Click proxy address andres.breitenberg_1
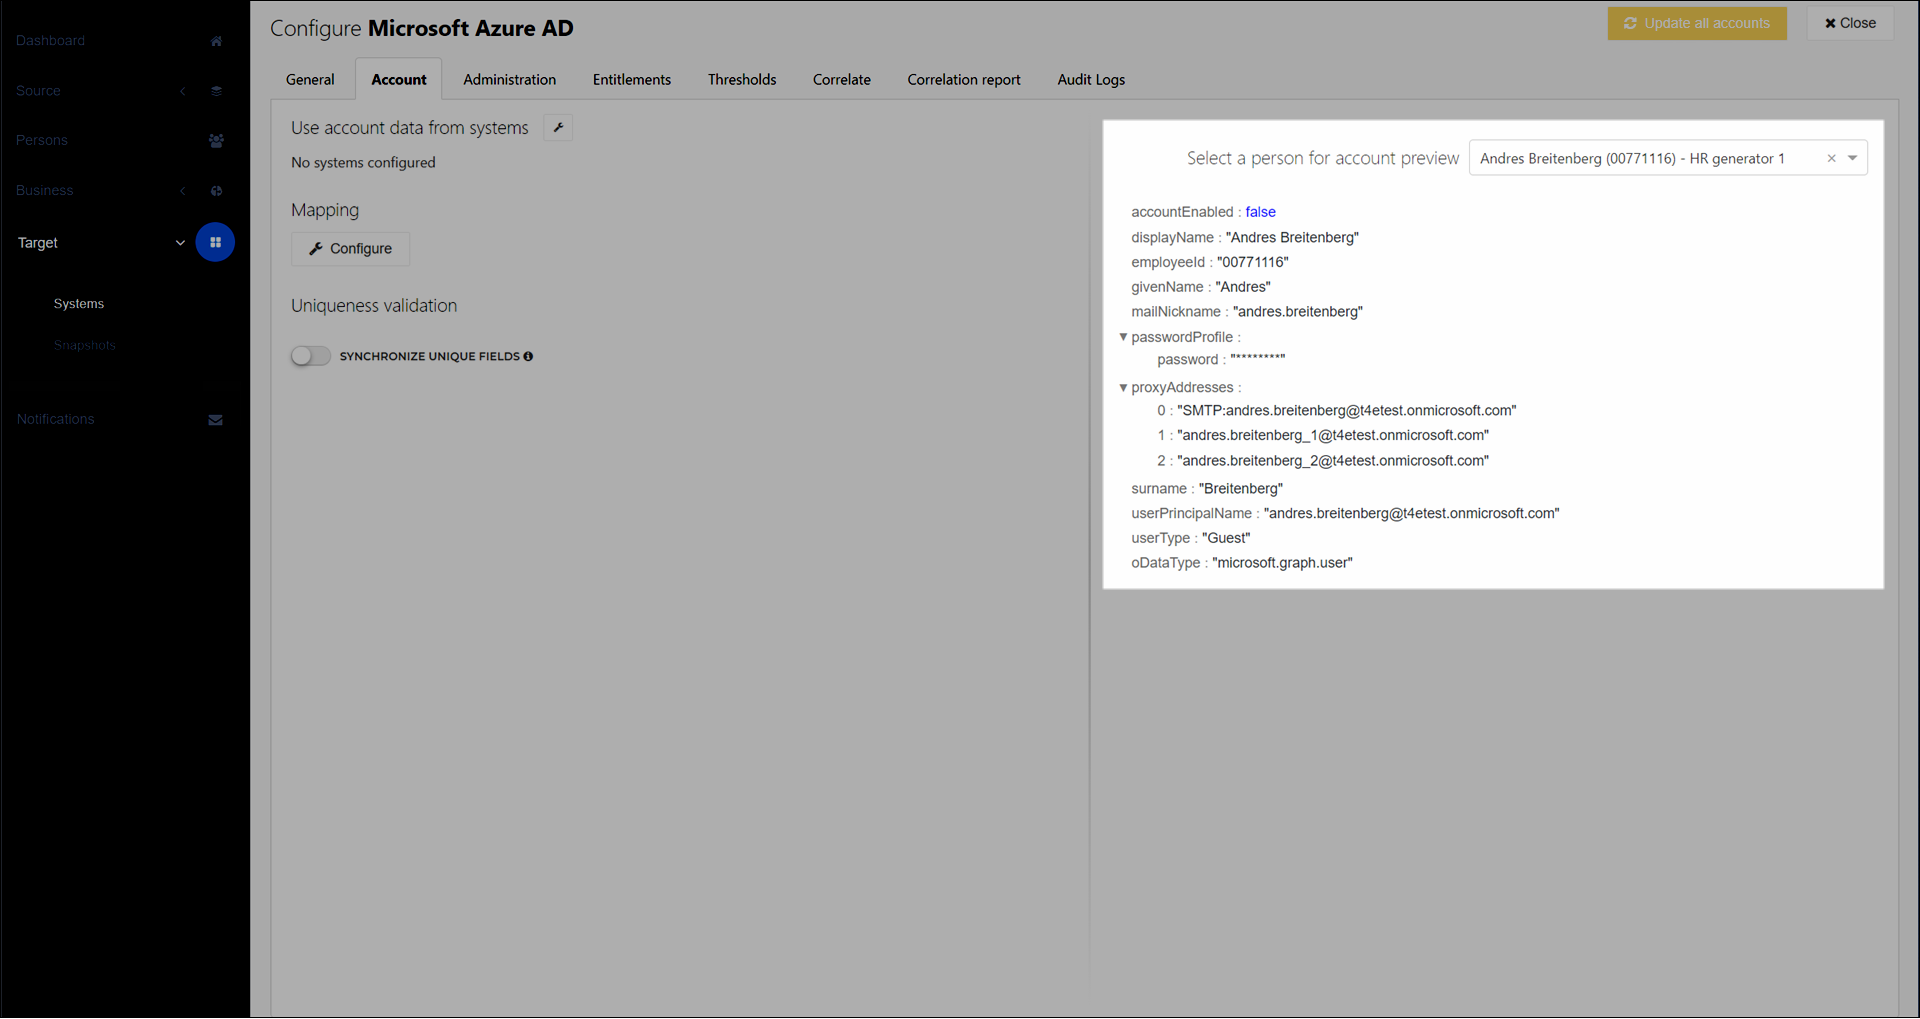This screenshot has width=1920, height=1019. point(1333,436)
